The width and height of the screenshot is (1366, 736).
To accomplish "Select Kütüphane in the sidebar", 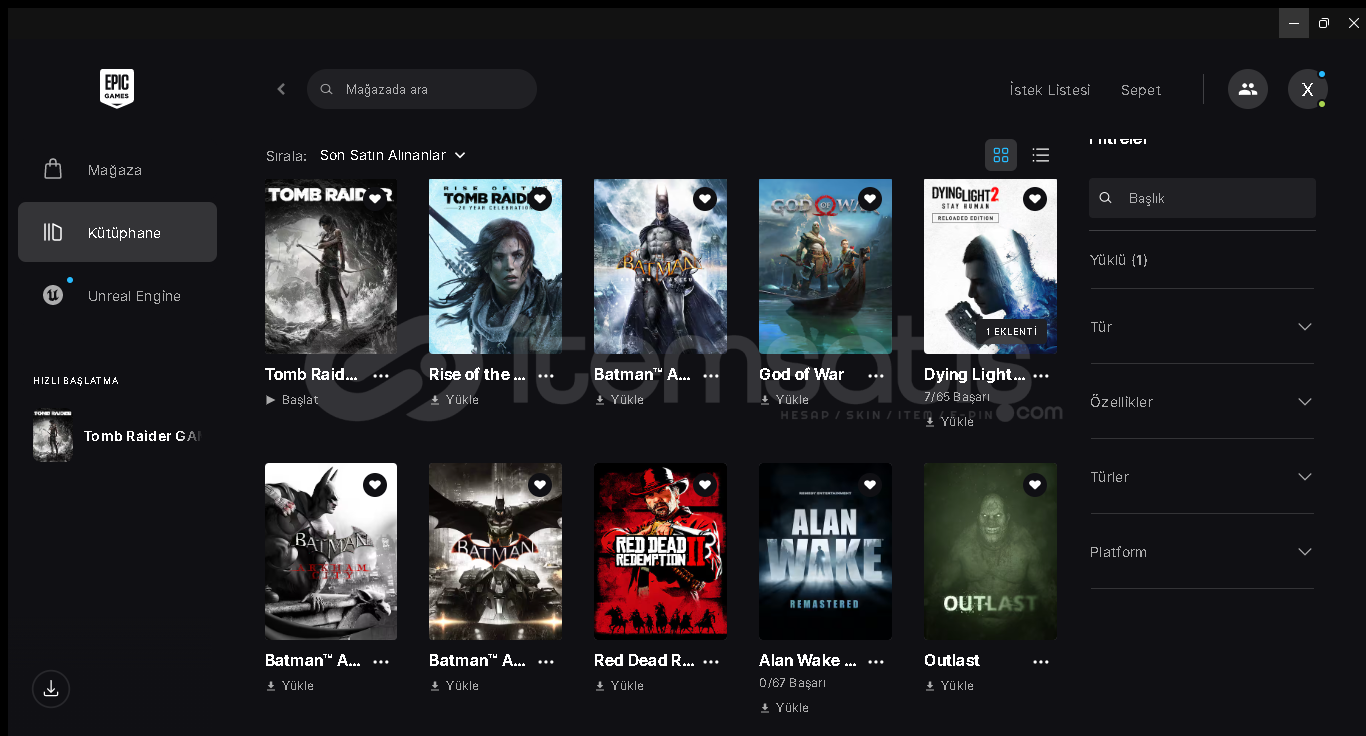I will coord(117,232).
